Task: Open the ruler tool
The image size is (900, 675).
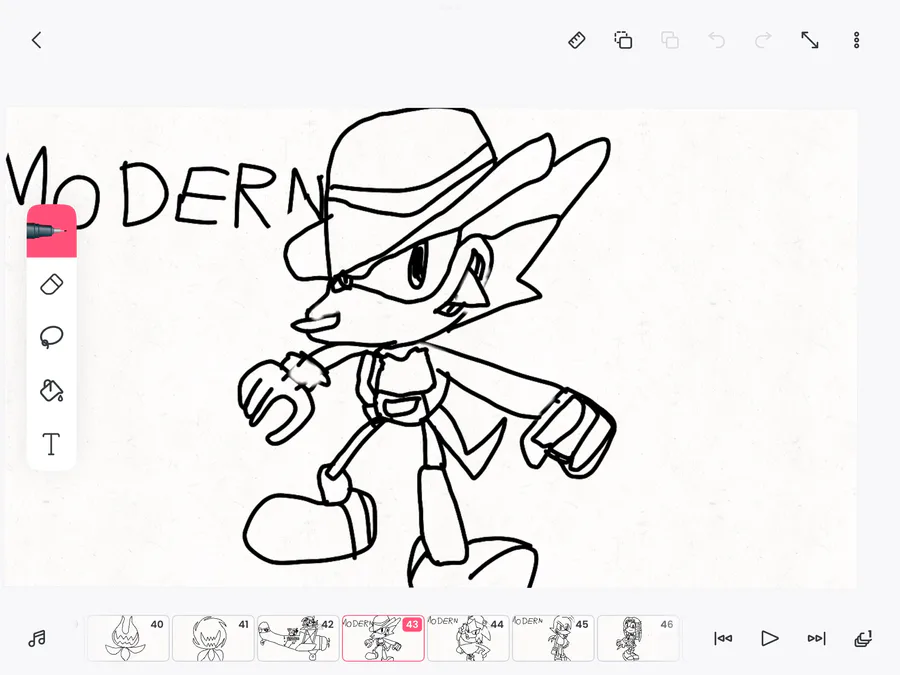Action: point(577,40)
